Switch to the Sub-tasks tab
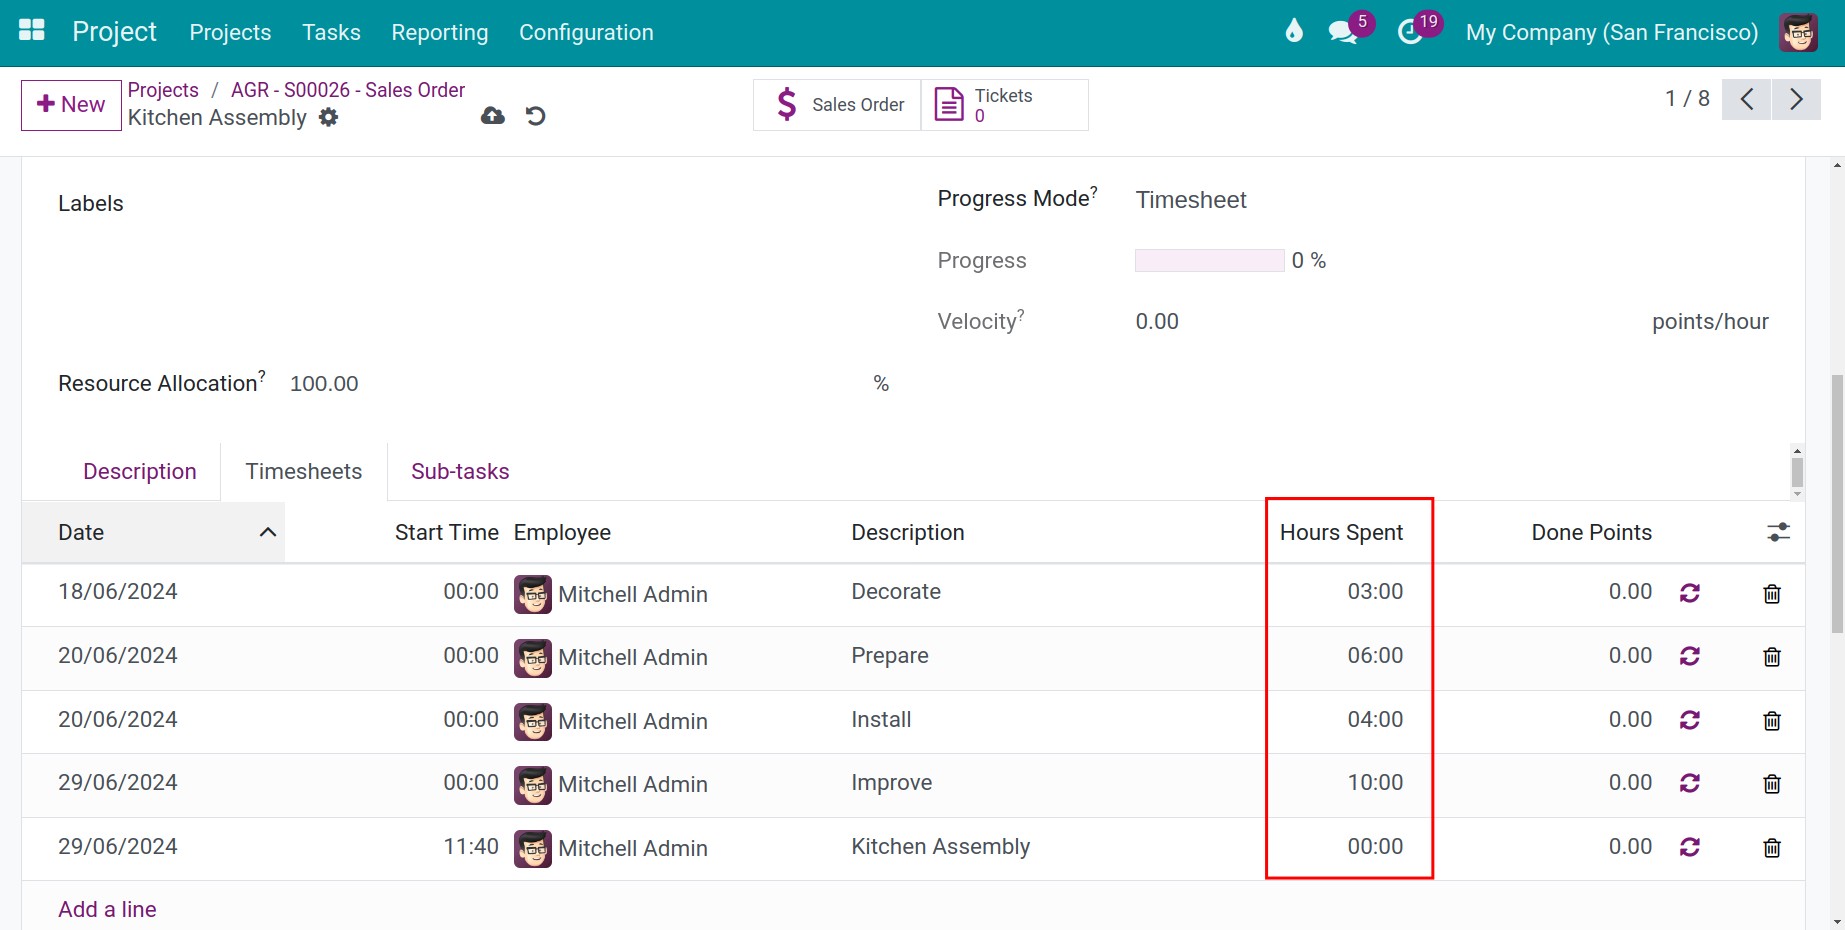This screenshot has width=1845, height=930. tap(460, 471)
